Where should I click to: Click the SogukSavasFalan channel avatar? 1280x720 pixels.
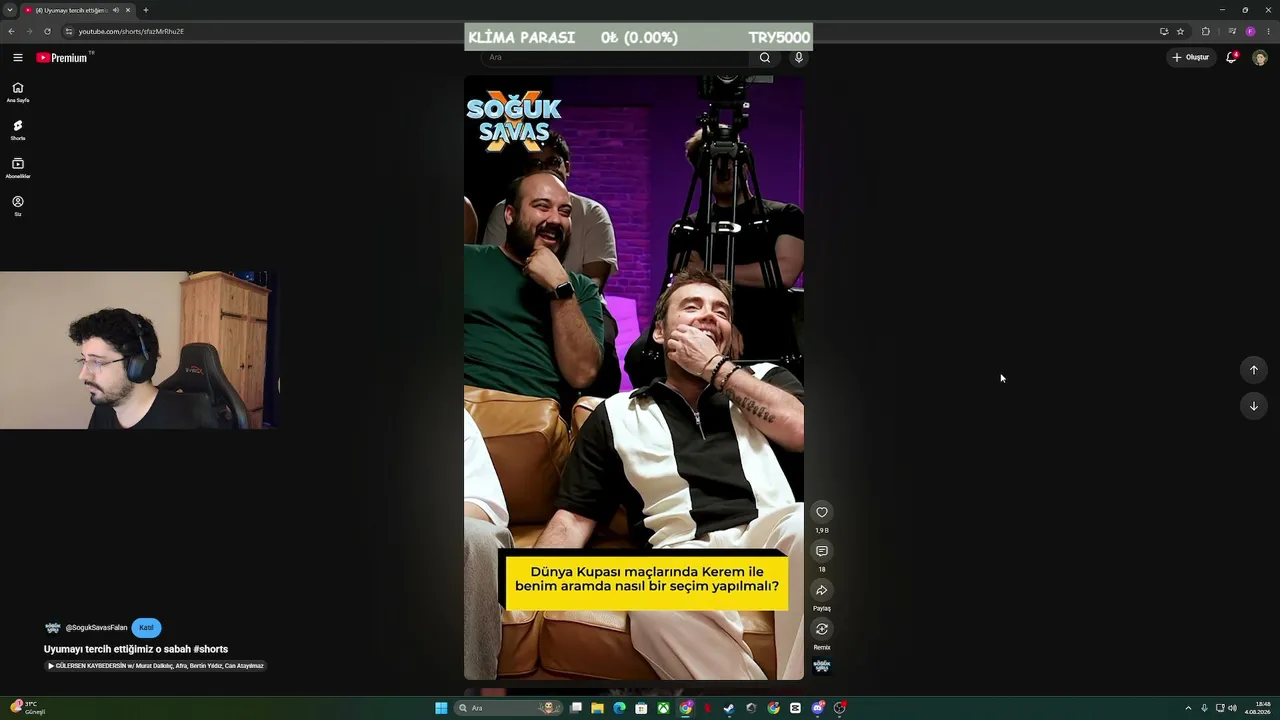(53, 628)
